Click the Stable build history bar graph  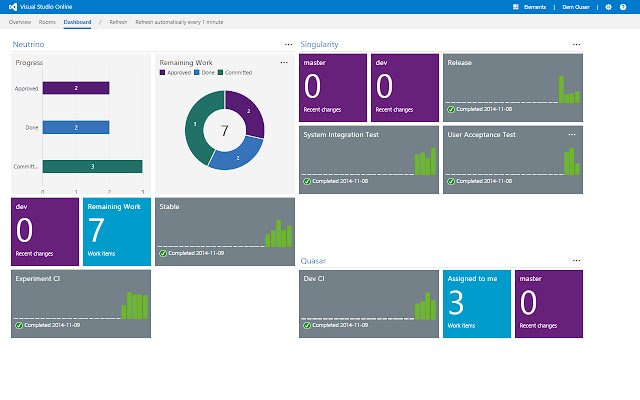[279, 233]
